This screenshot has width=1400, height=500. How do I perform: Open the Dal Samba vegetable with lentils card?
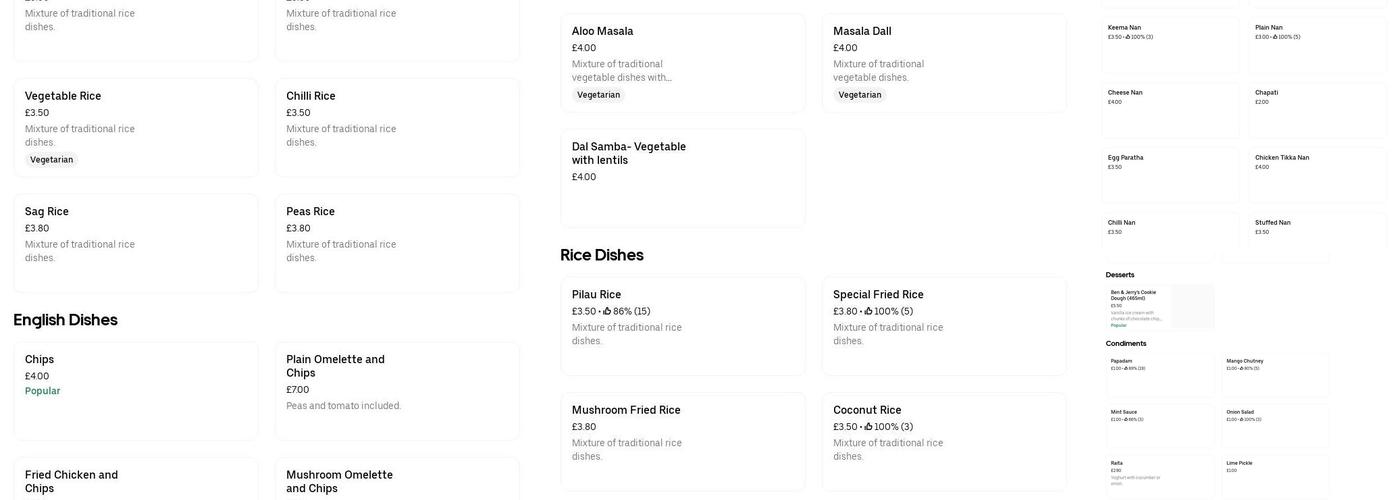pos(682,178)
